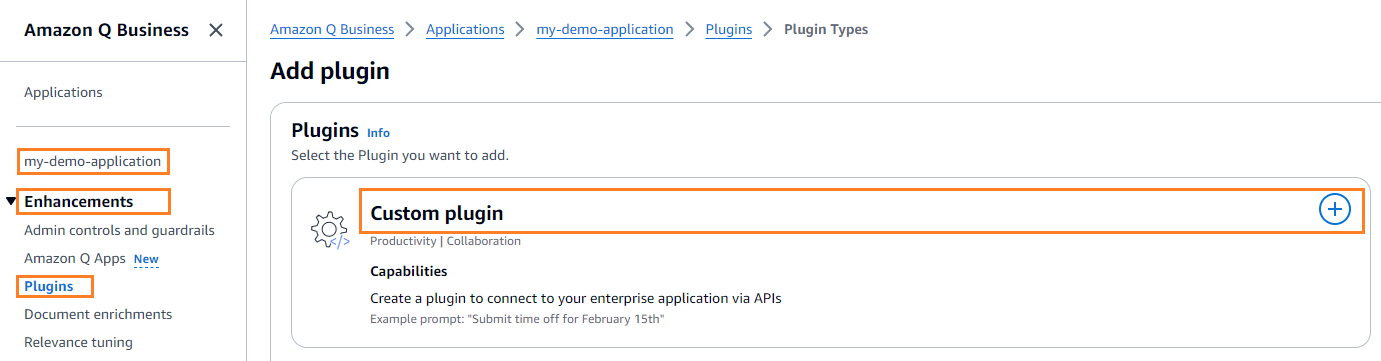Click Amazon Q Business breadcrumb link
This screenshot has height=361, width=1381.
(332, 29)
